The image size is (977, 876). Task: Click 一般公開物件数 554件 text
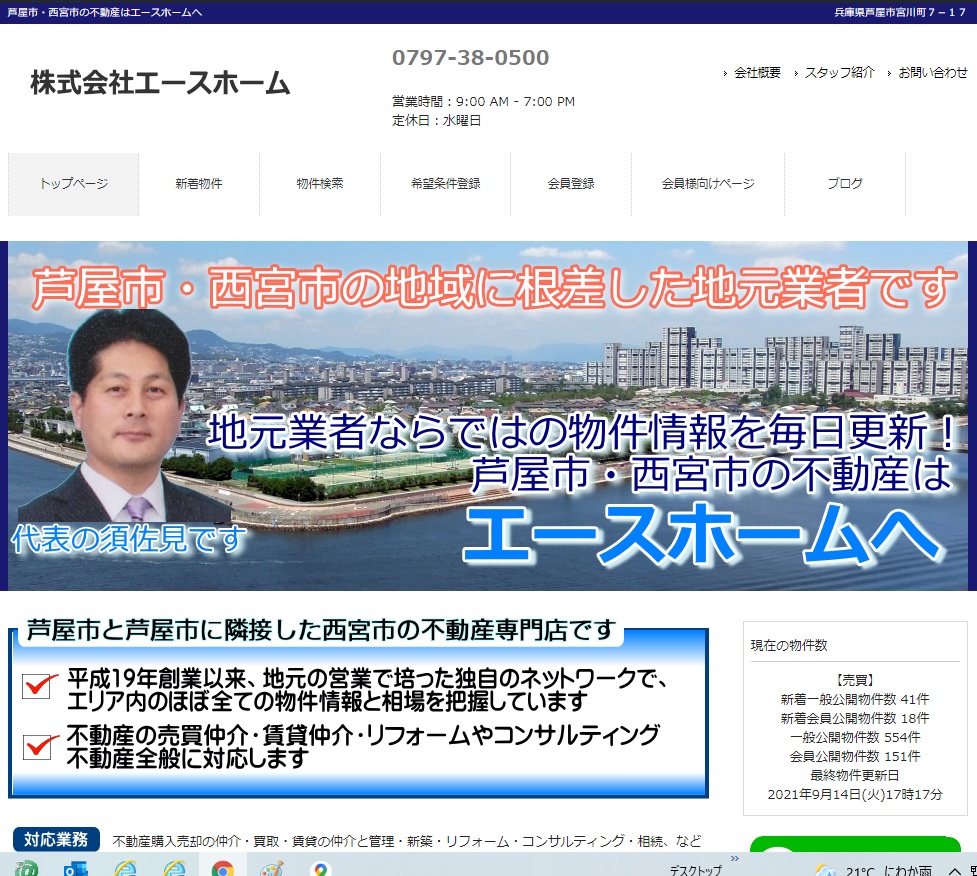[855, 738]
